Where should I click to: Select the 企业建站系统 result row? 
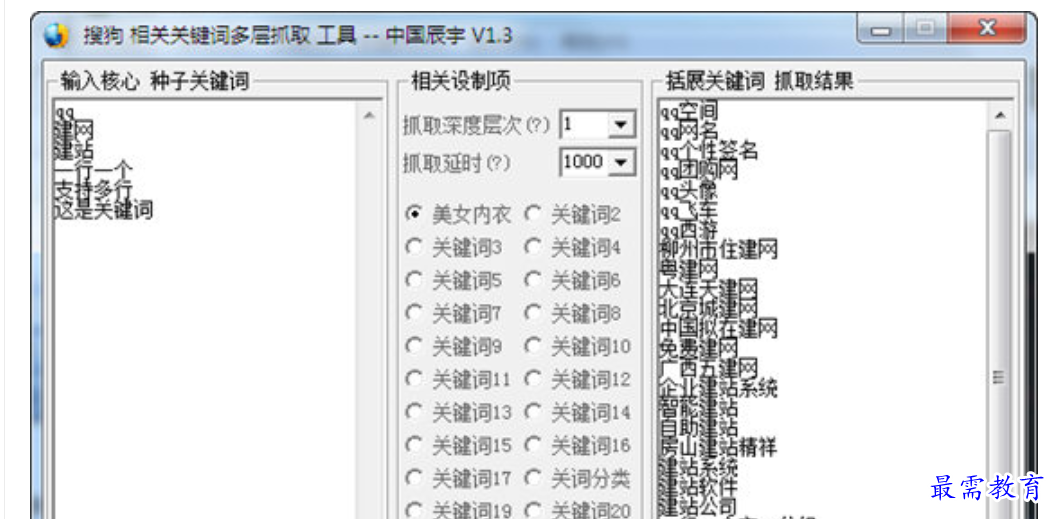(x=719, y=388)
